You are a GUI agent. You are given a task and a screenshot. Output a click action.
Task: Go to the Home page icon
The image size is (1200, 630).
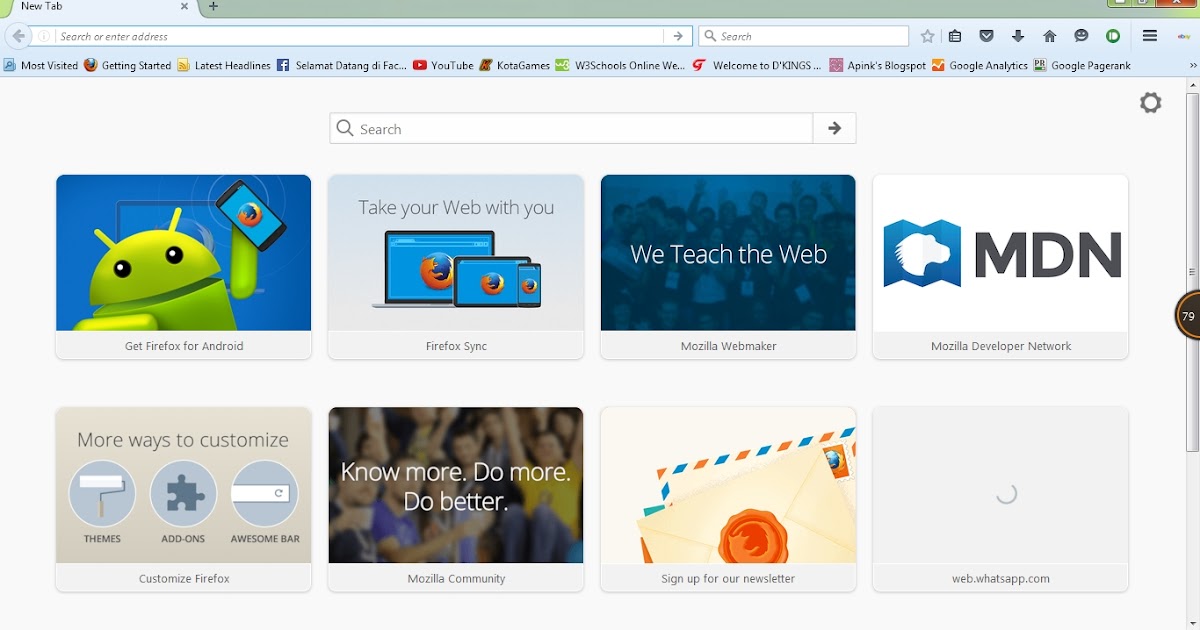(x=1049, y=36)
